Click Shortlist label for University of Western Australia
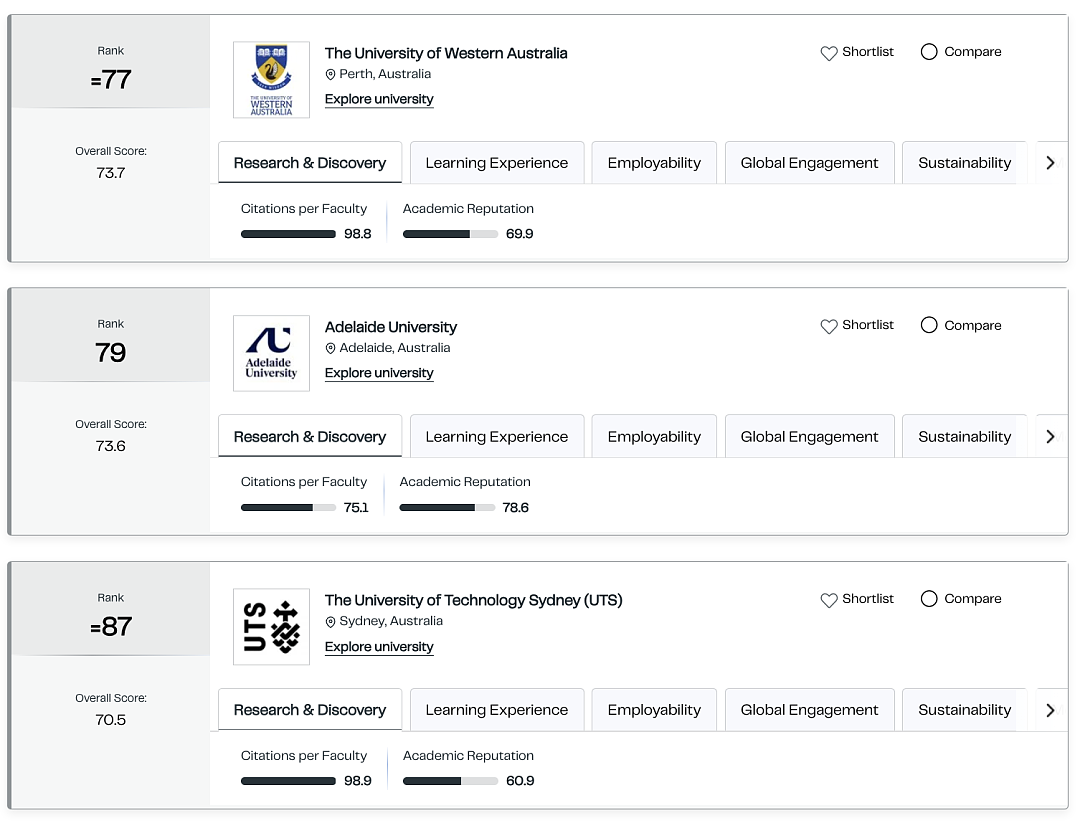Viewport: 1080px width, 823px height. pos(868,52)
